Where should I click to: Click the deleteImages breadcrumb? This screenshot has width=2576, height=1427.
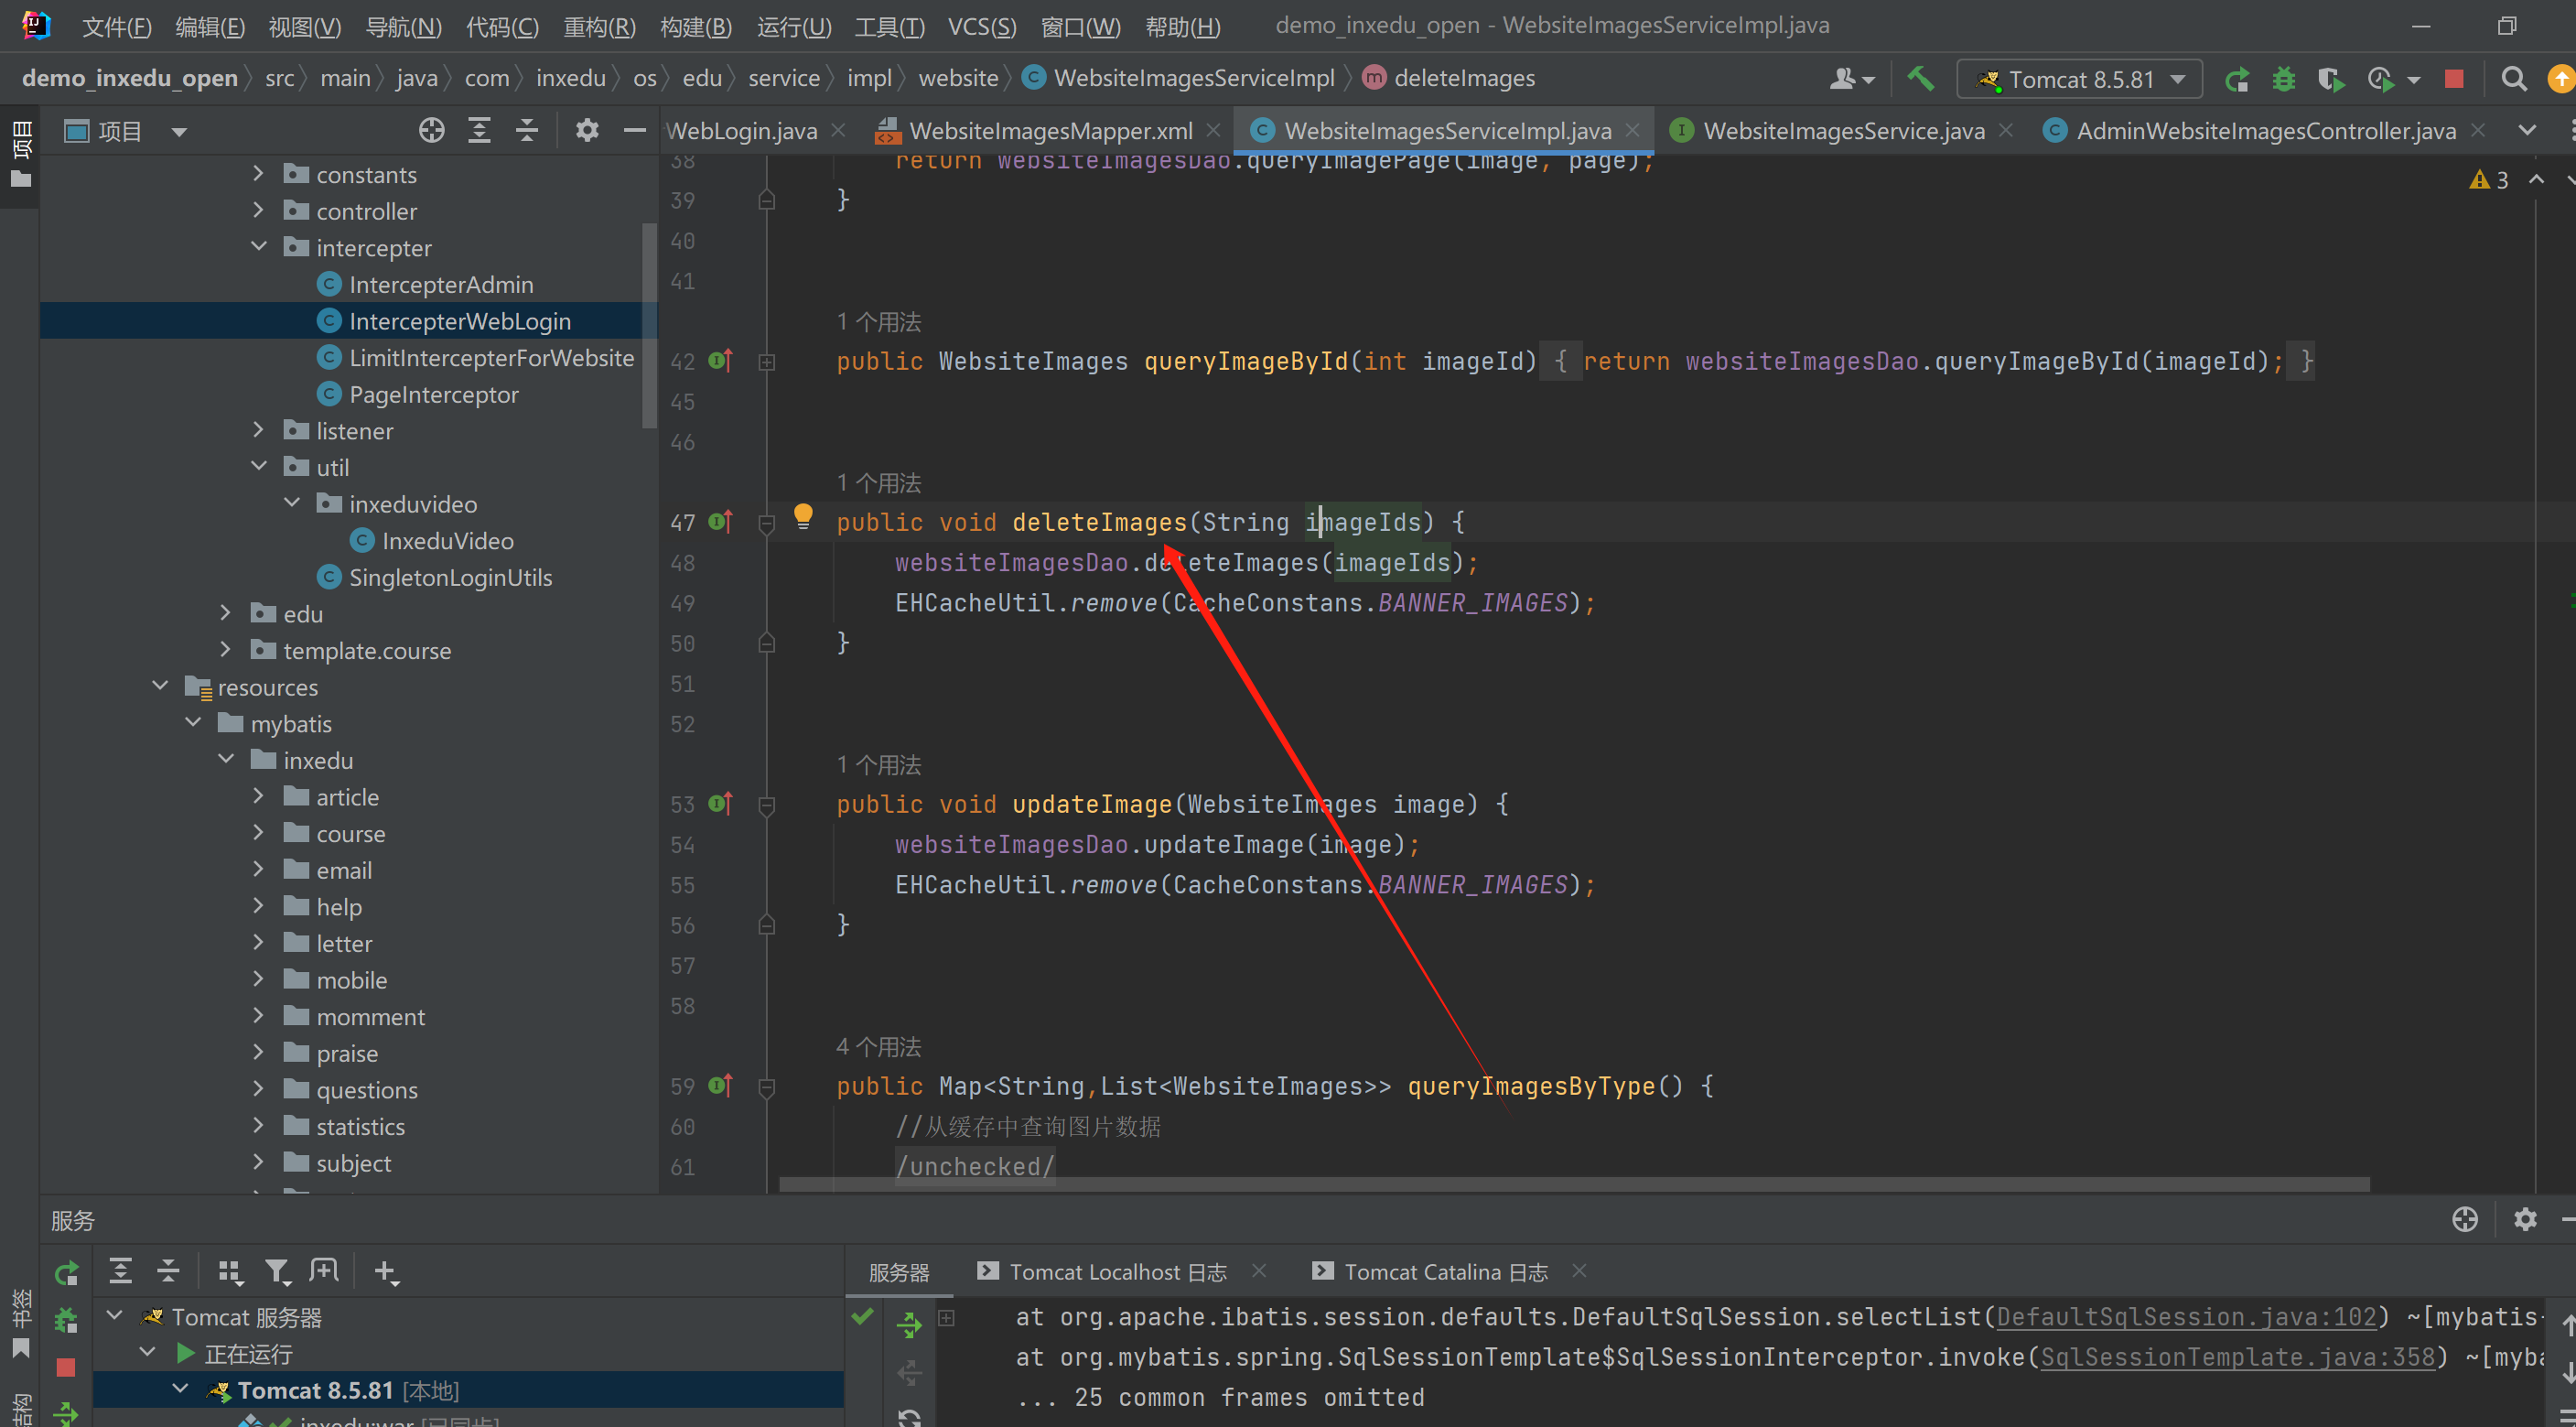point(1450,78)
